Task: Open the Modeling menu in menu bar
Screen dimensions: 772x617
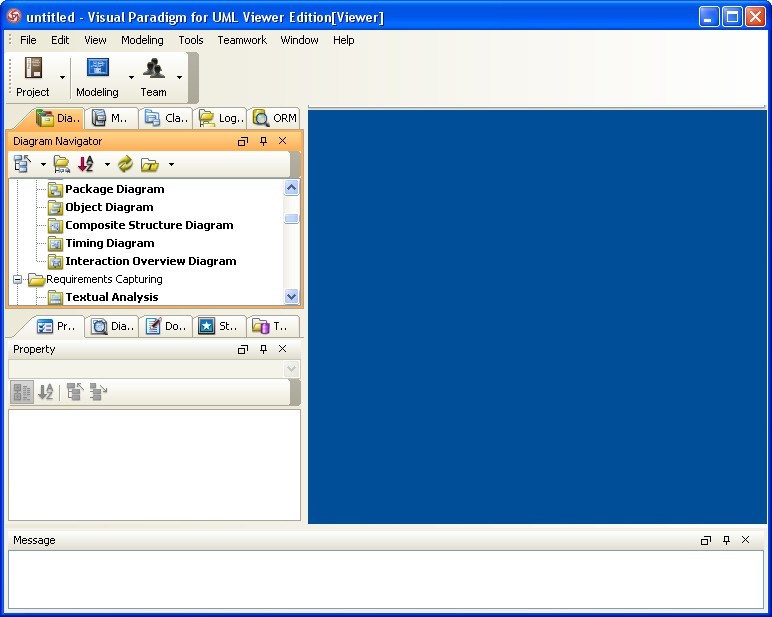Action: [142, 40]
